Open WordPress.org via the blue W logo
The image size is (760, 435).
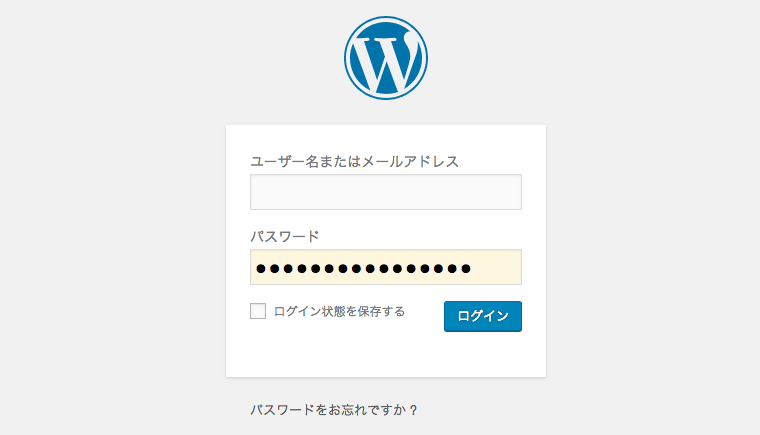(386, 58)
